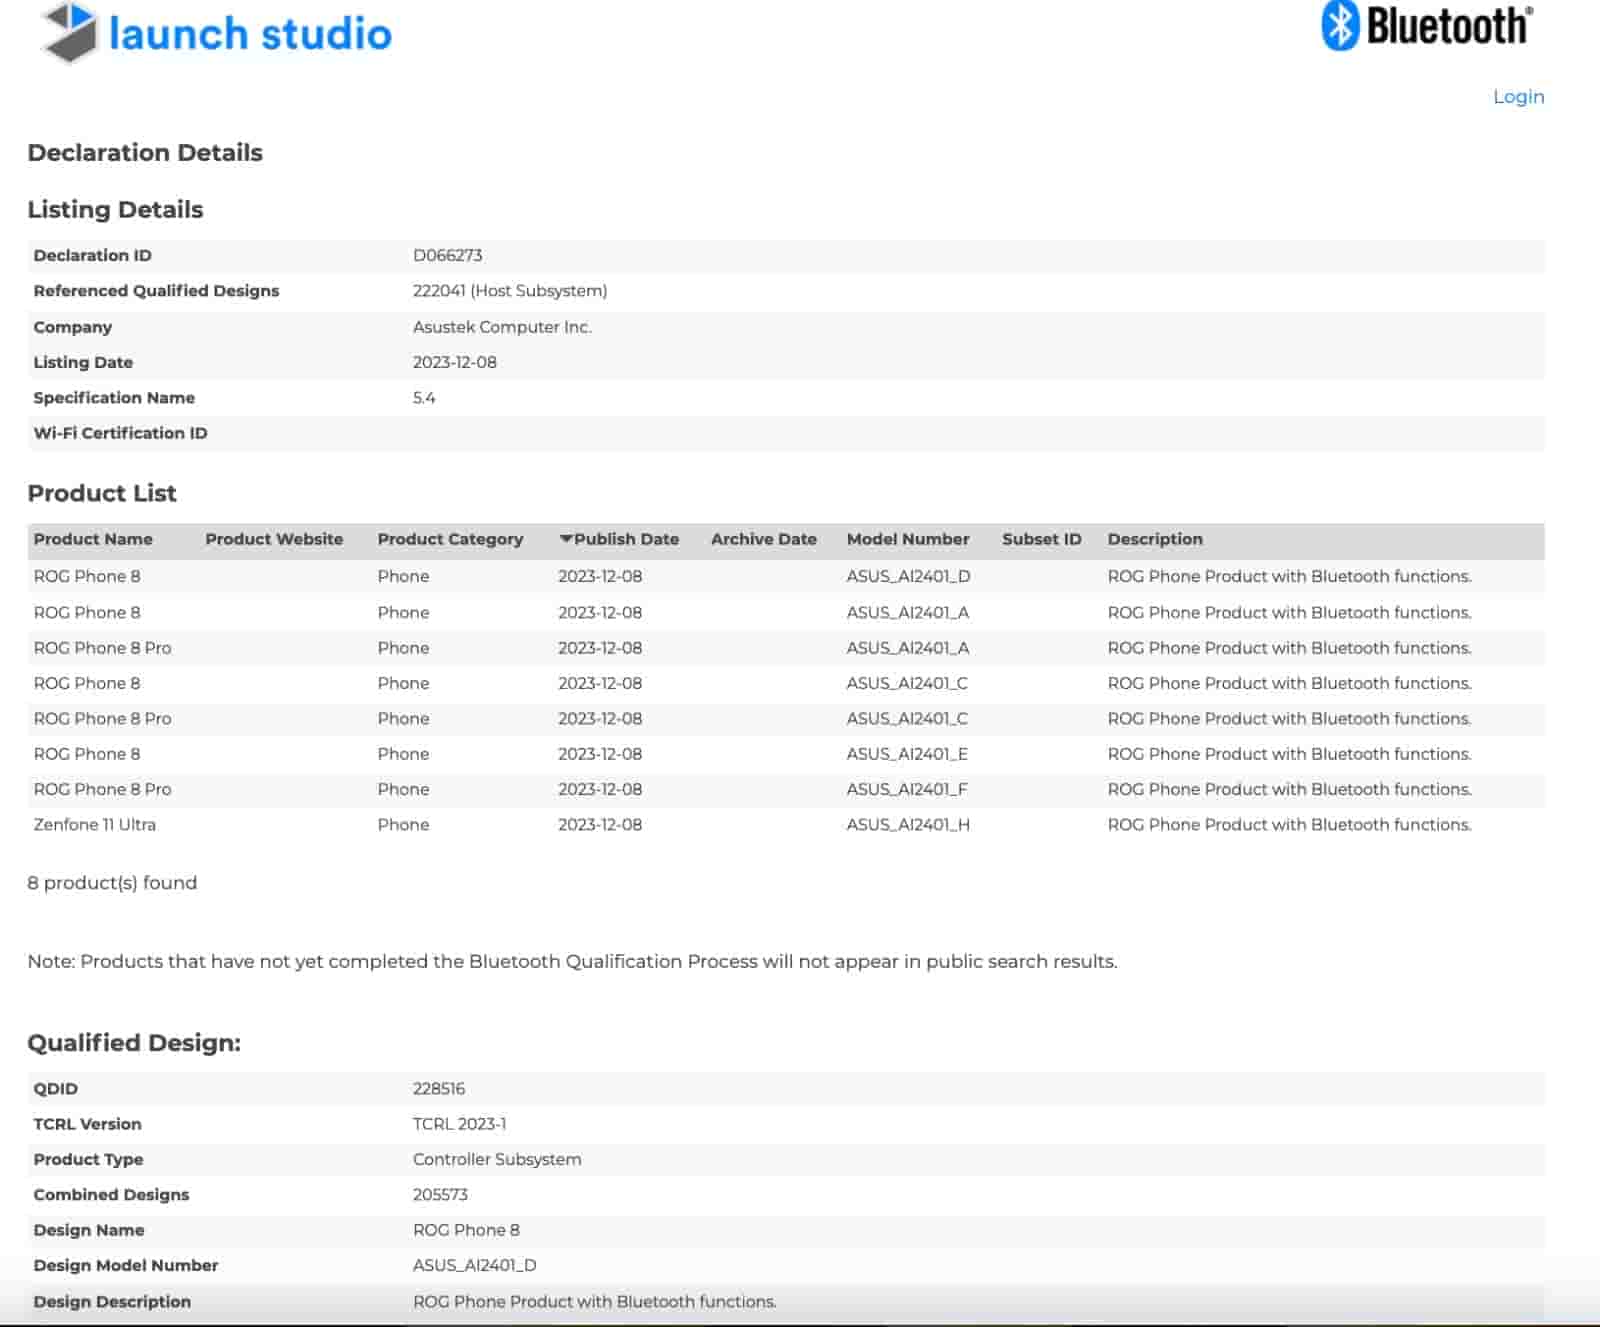Click the Launch Studio logo icon
Image resolution: width=1600 pixels, height=1327 pixels.
(69, 33)
